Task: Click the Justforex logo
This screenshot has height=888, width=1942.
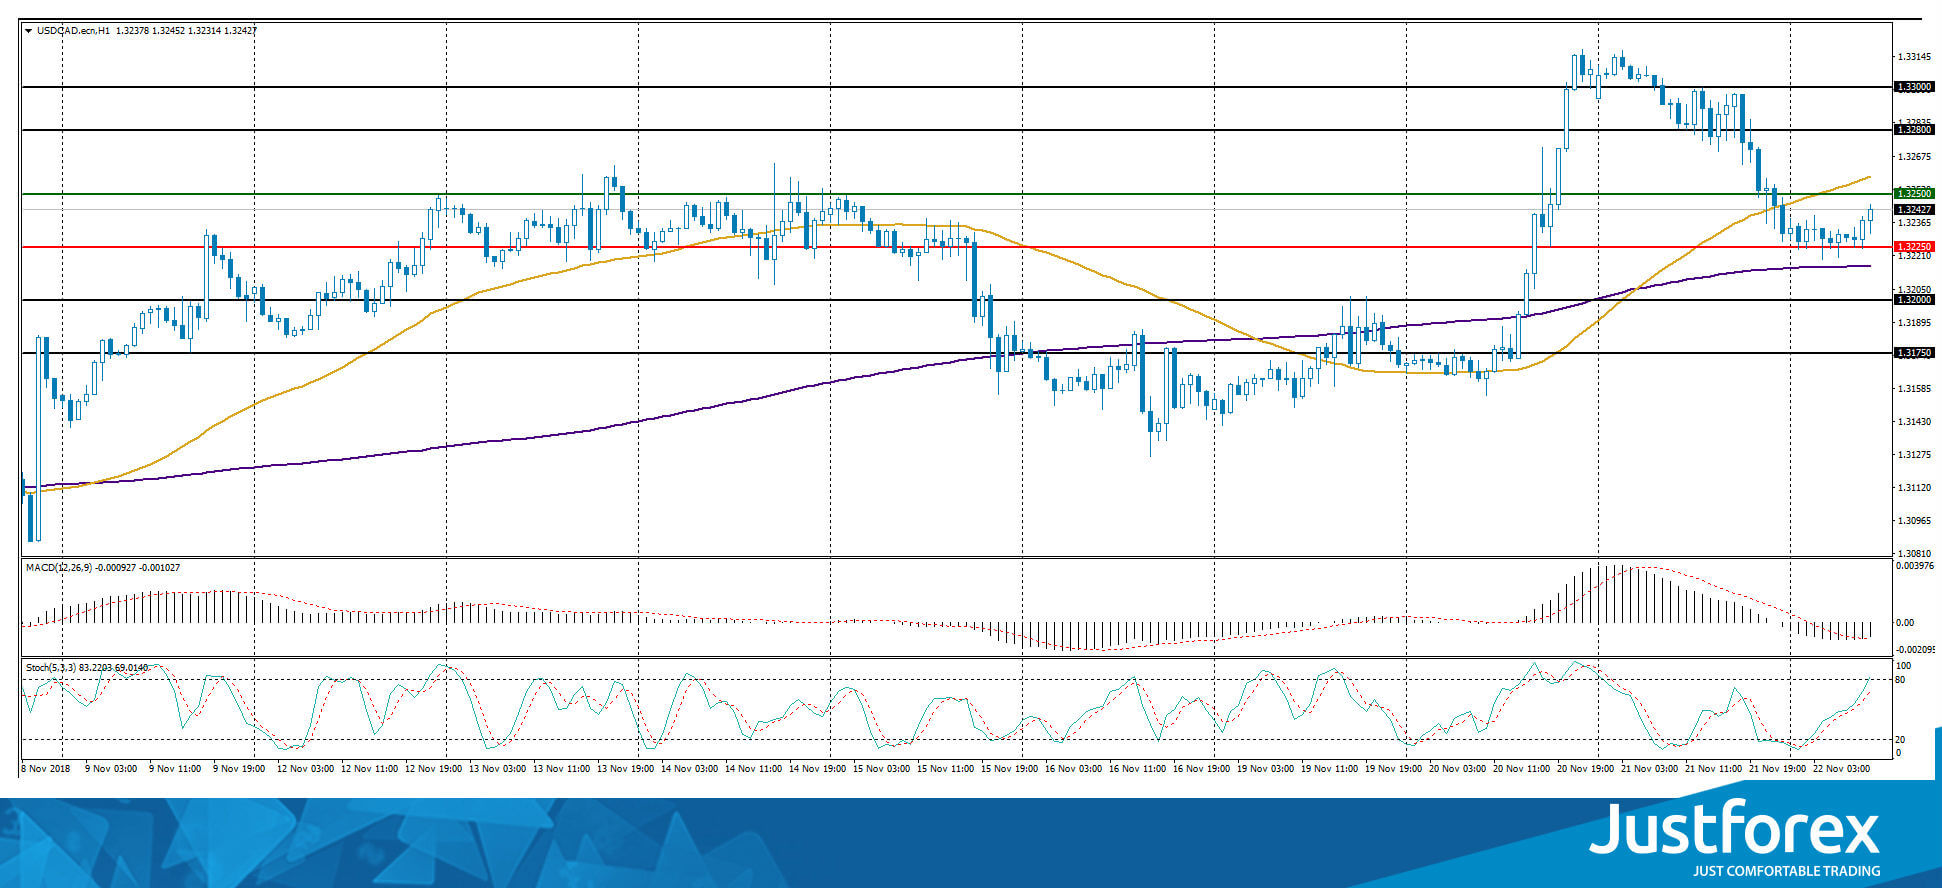Action: click(x=1734, y=829)
